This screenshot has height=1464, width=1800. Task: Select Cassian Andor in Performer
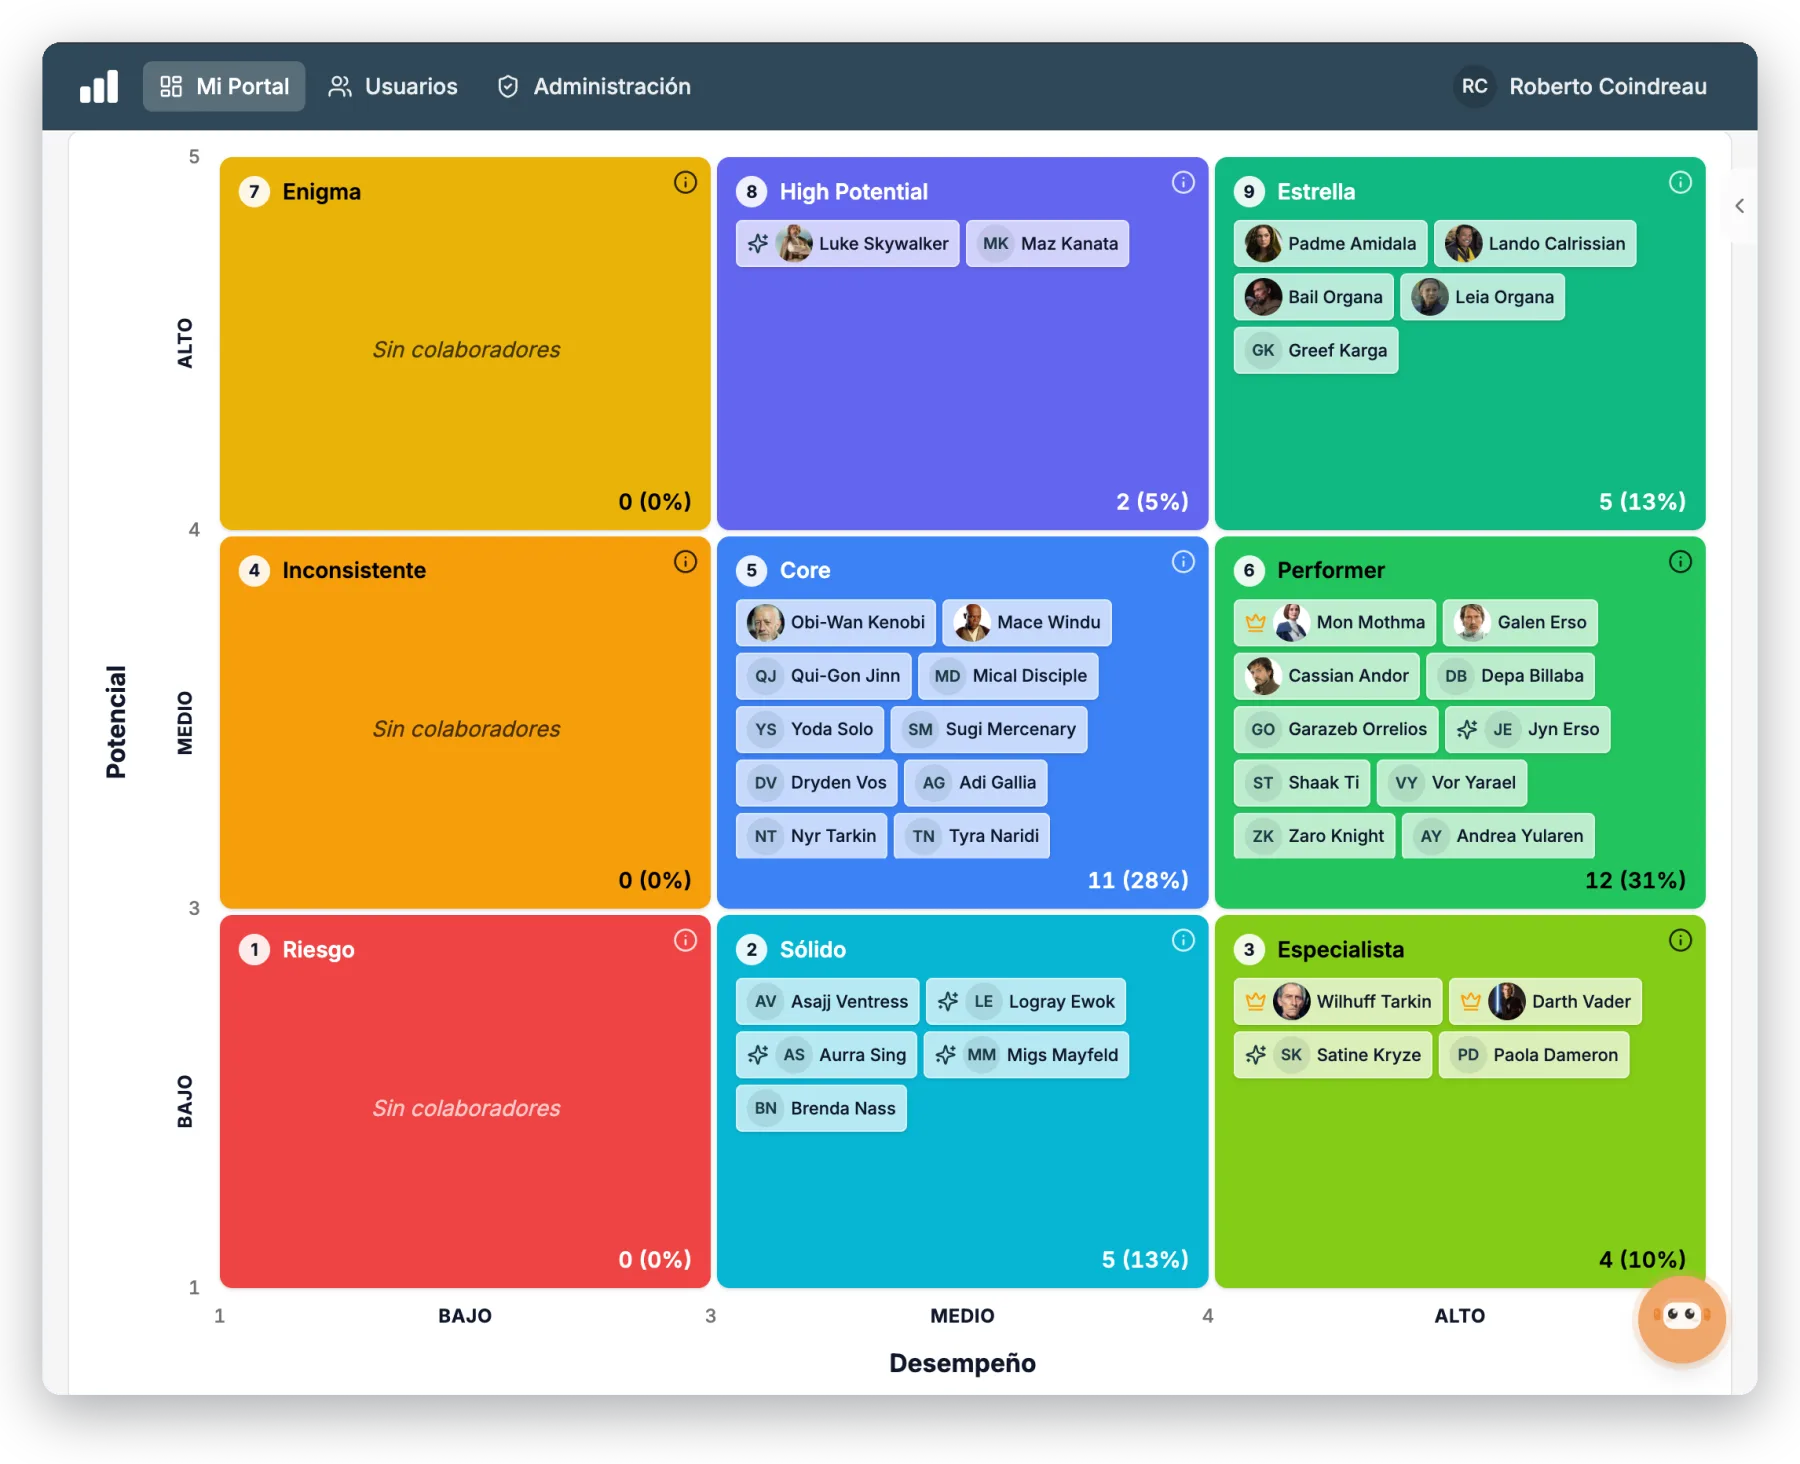tap(1327, 676)
